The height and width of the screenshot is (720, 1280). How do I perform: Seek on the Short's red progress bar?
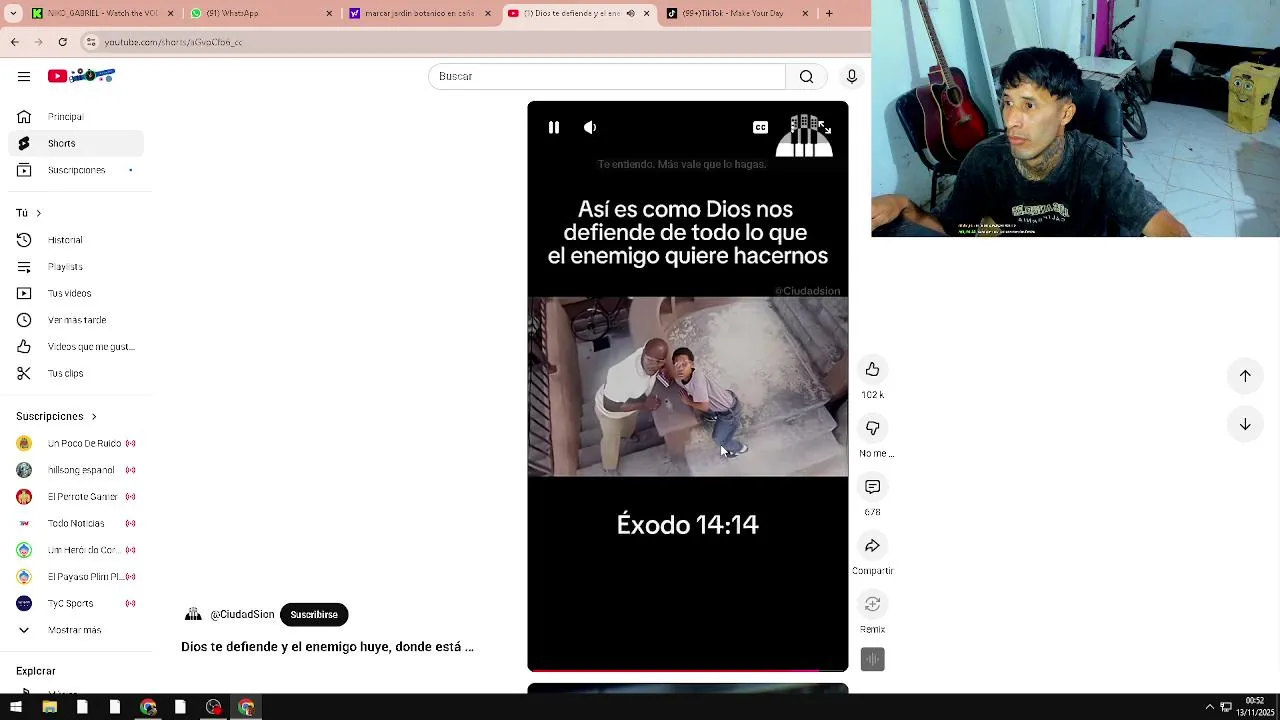click(688, 669)
